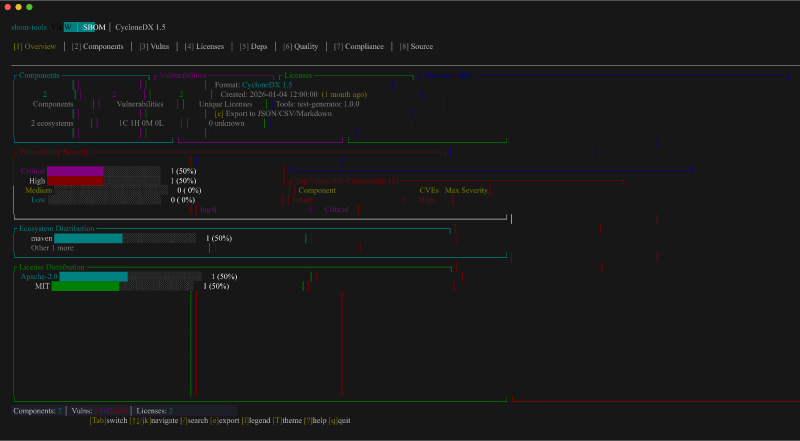Click the search shortcut in footer

click(x=194, y=421)
